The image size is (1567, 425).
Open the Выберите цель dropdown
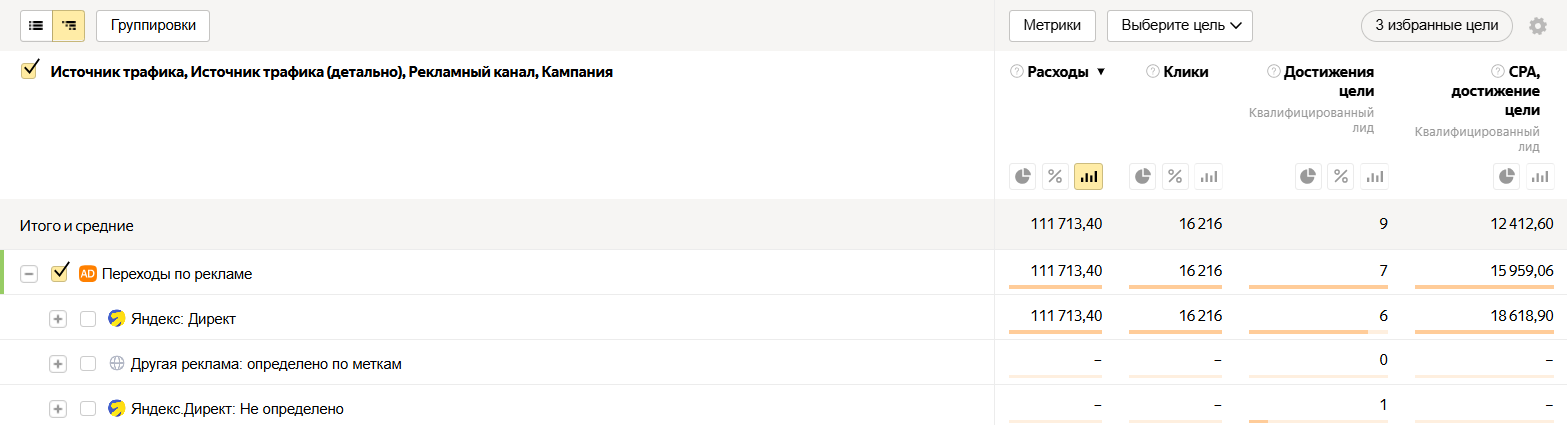point(1180,26)
